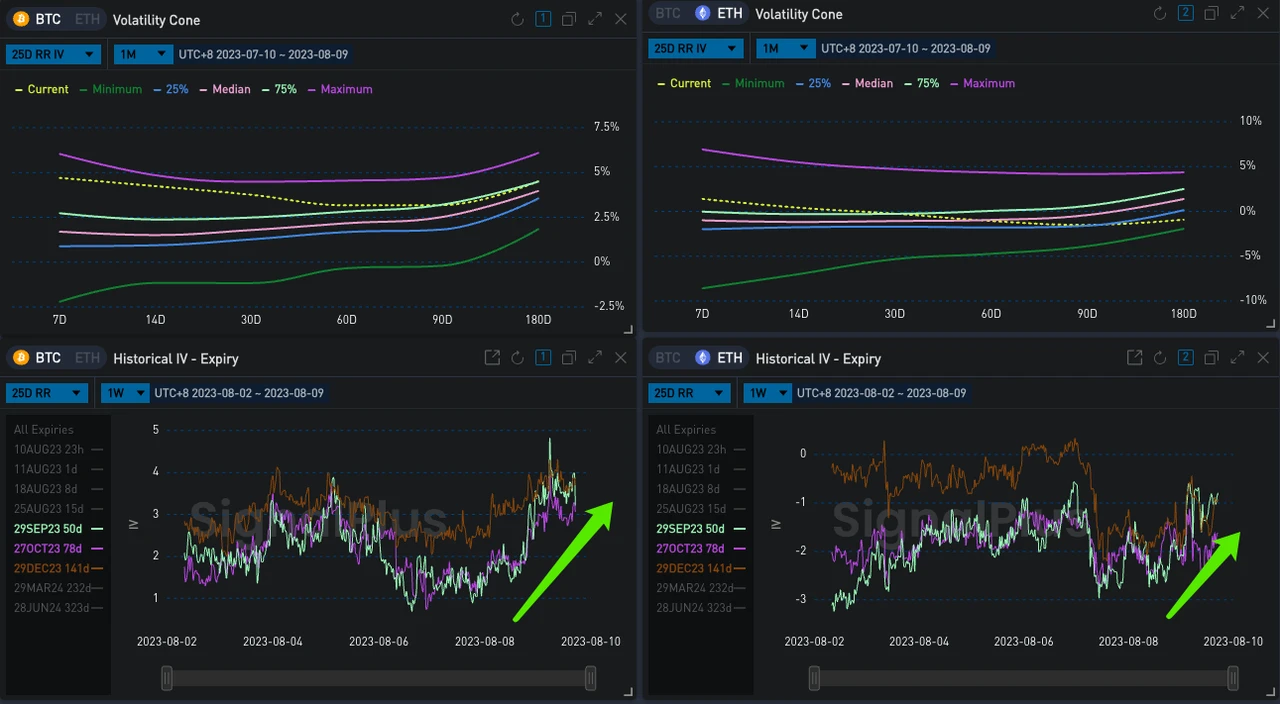
Task: Click date range 2023-07-10 ~ 2023-08-09 in BTC Volatility Cone
Action: [x=263, y=54]
